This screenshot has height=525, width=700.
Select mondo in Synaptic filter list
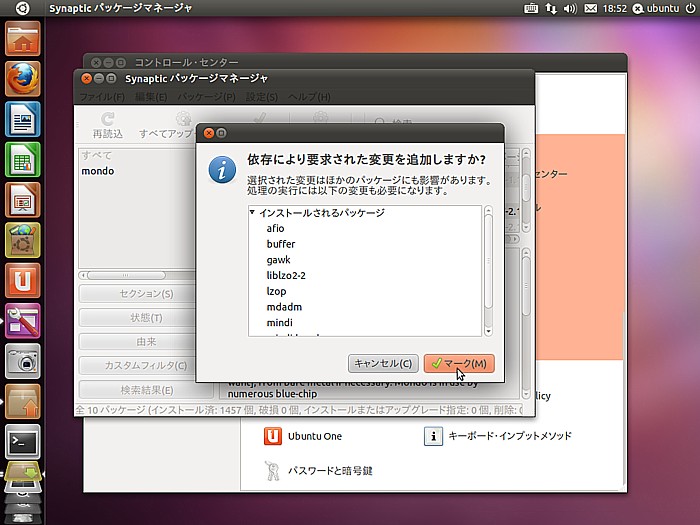click(98, 171)
